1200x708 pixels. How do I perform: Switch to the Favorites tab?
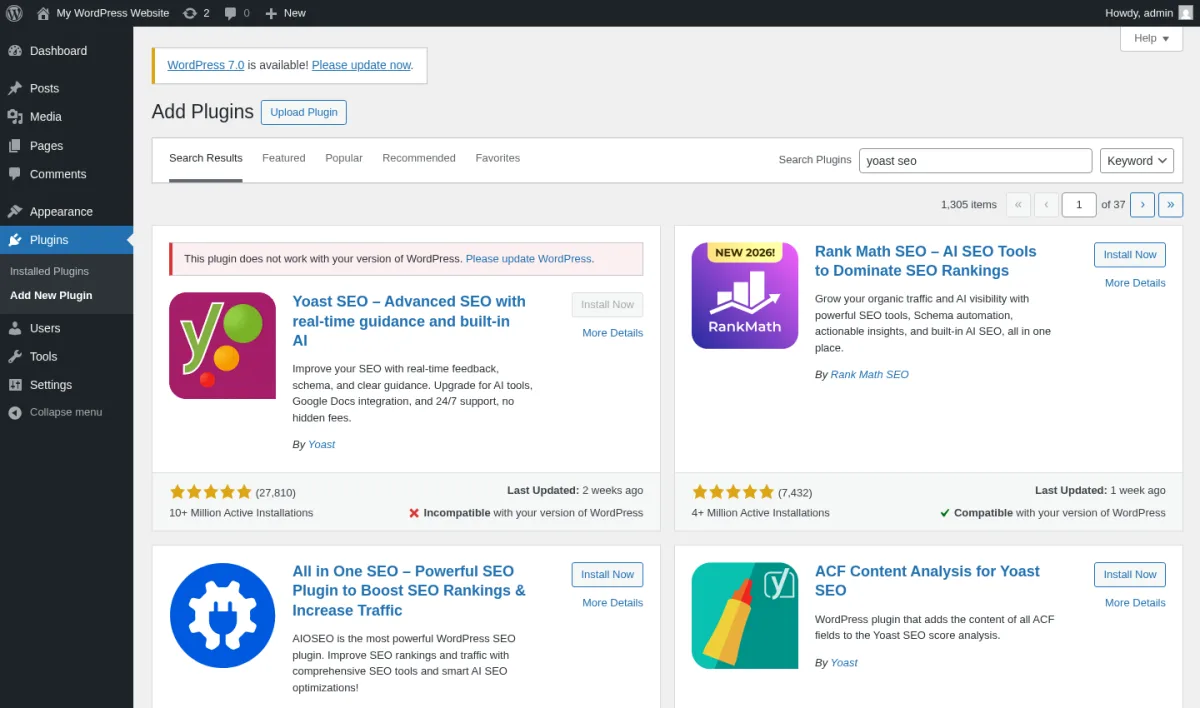[x=498, y=158]
